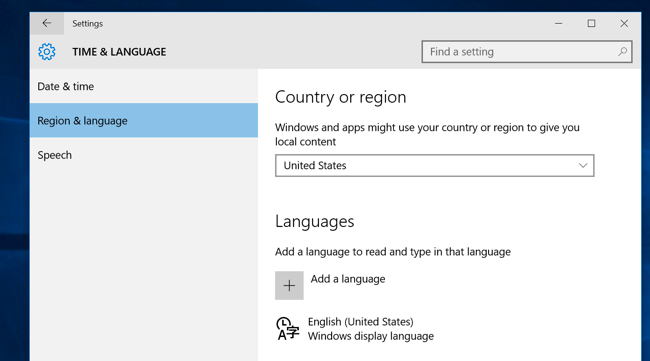The width and height of the screenshot is (650, 361).
Task: Click the Country or region heading
Action: point(341,97)
